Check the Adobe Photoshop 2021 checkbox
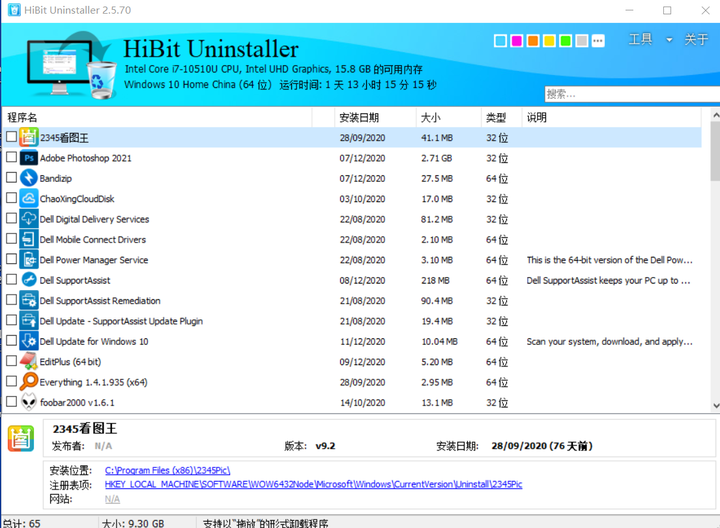This screenshot has height=528, width=720. (x=11, y=157)
